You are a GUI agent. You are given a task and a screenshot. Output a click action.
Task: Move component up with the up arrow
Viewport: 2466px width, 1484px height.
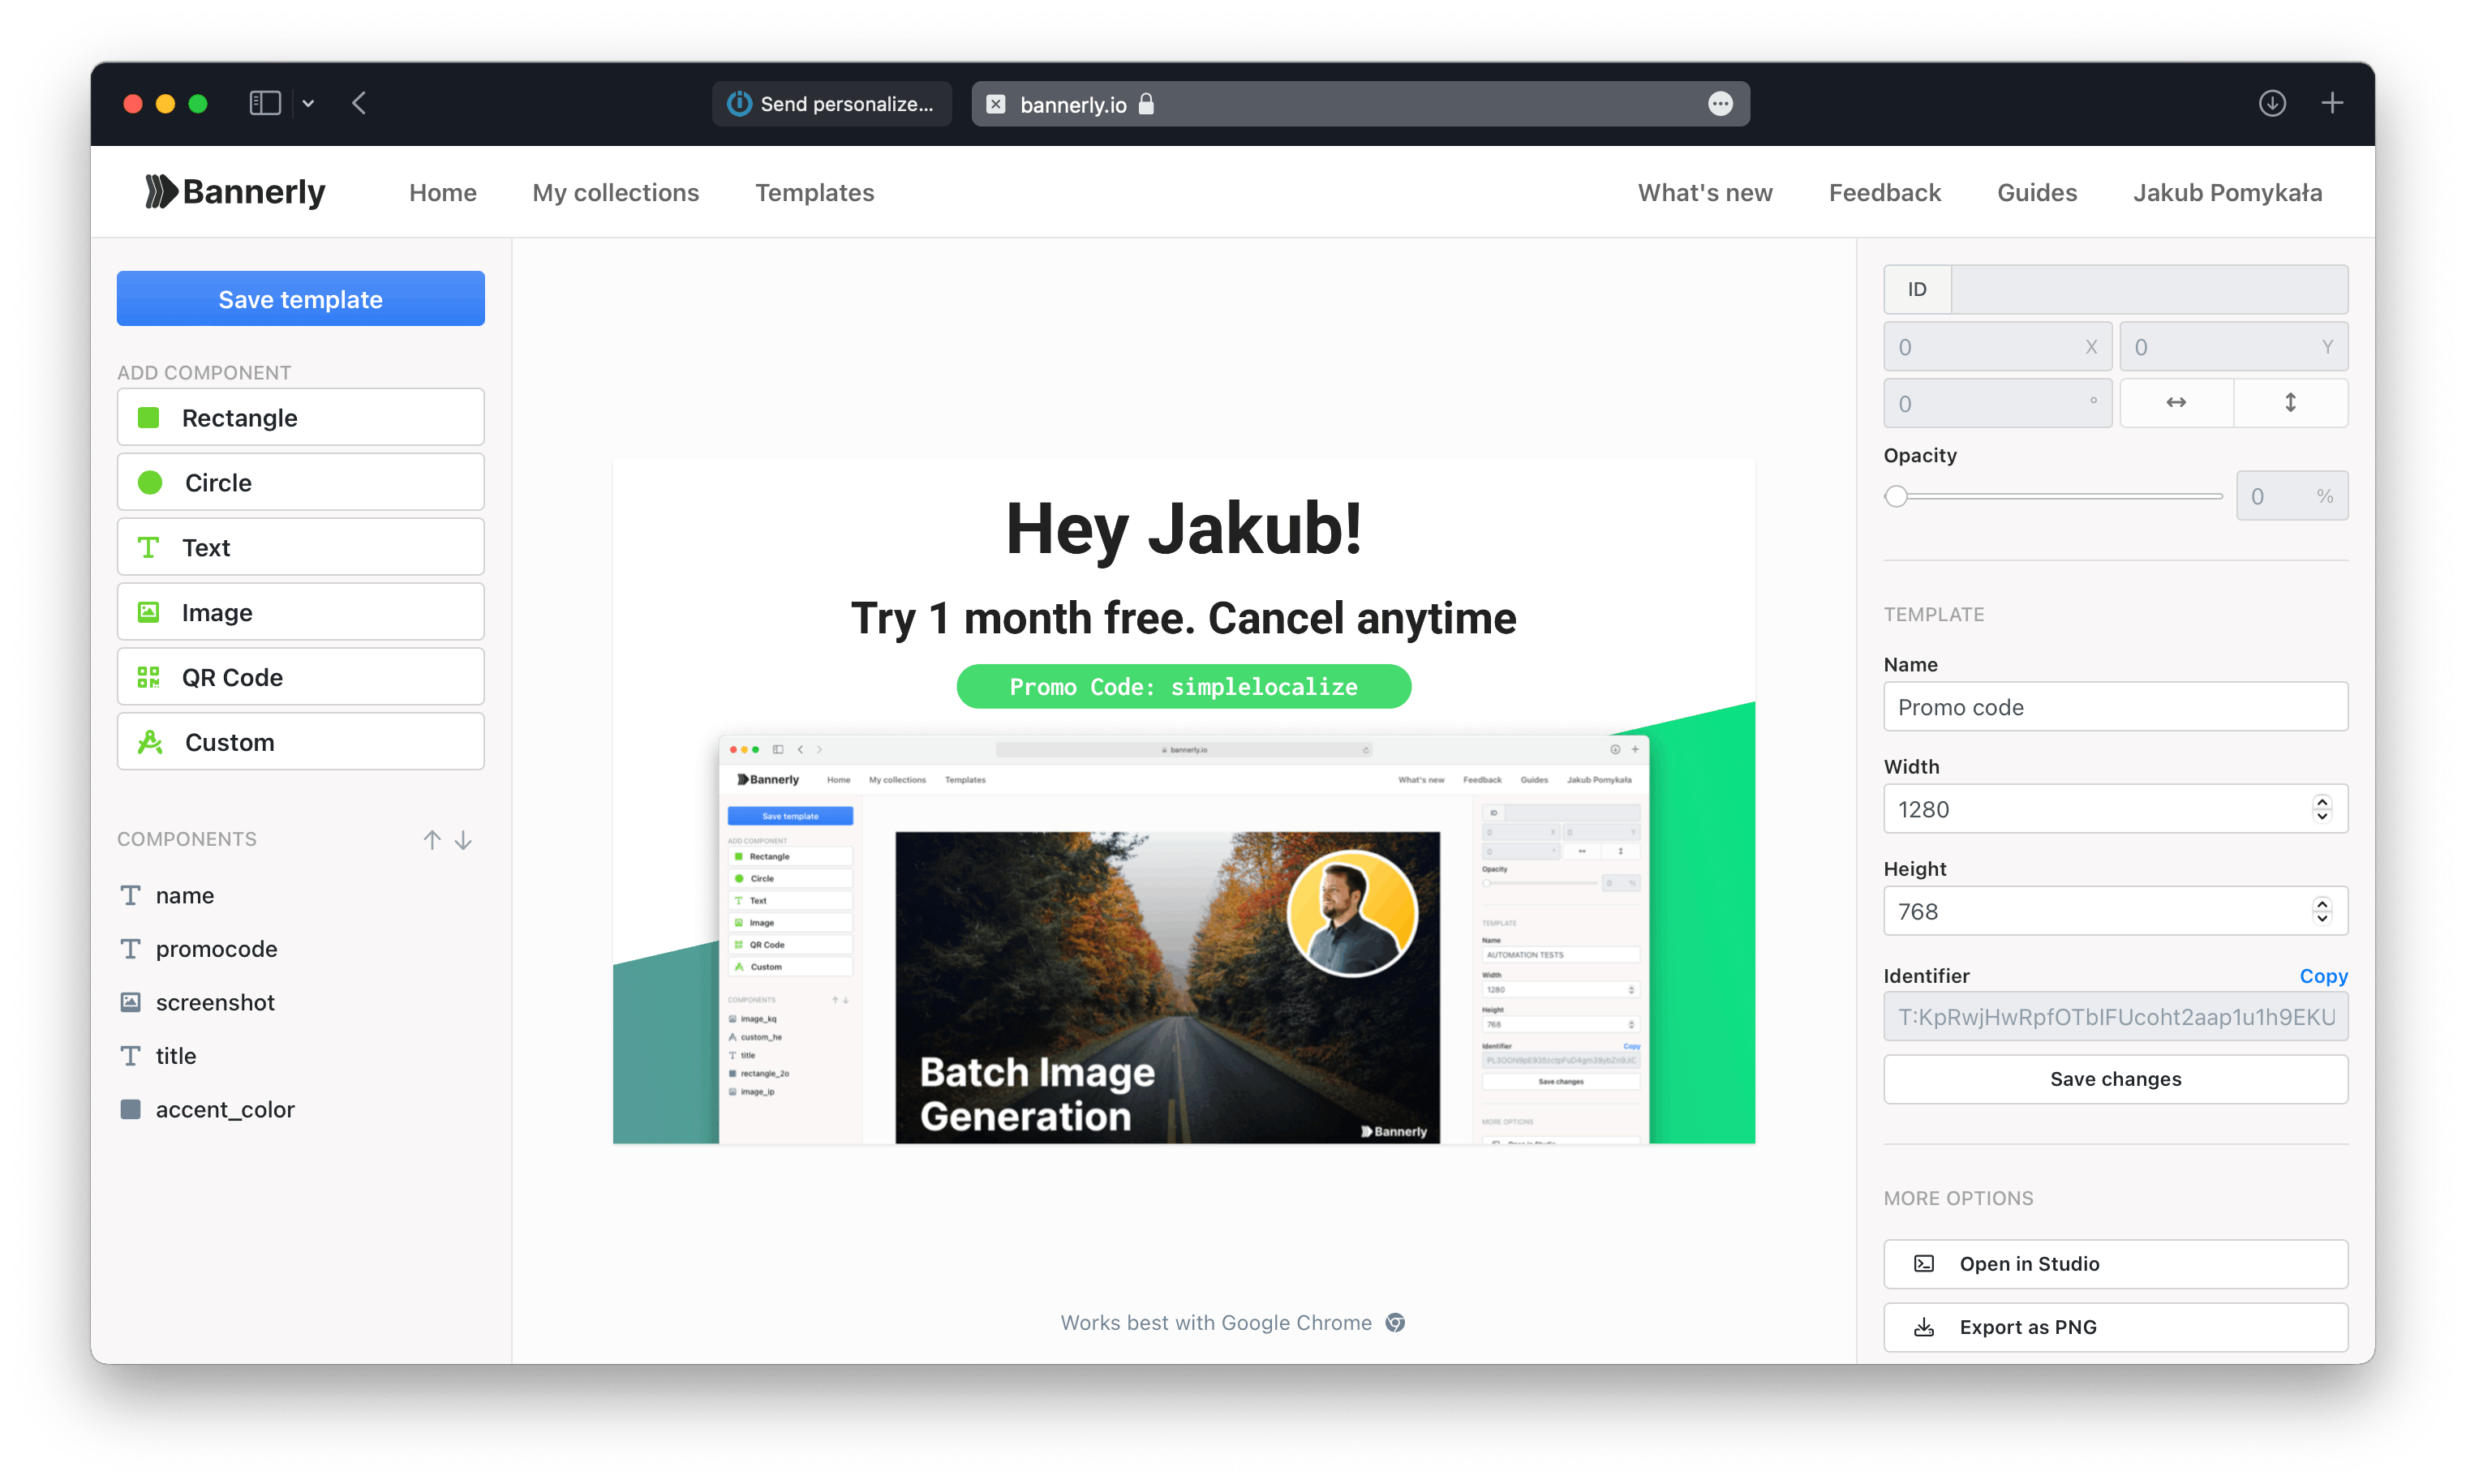[x=431, y=840]
